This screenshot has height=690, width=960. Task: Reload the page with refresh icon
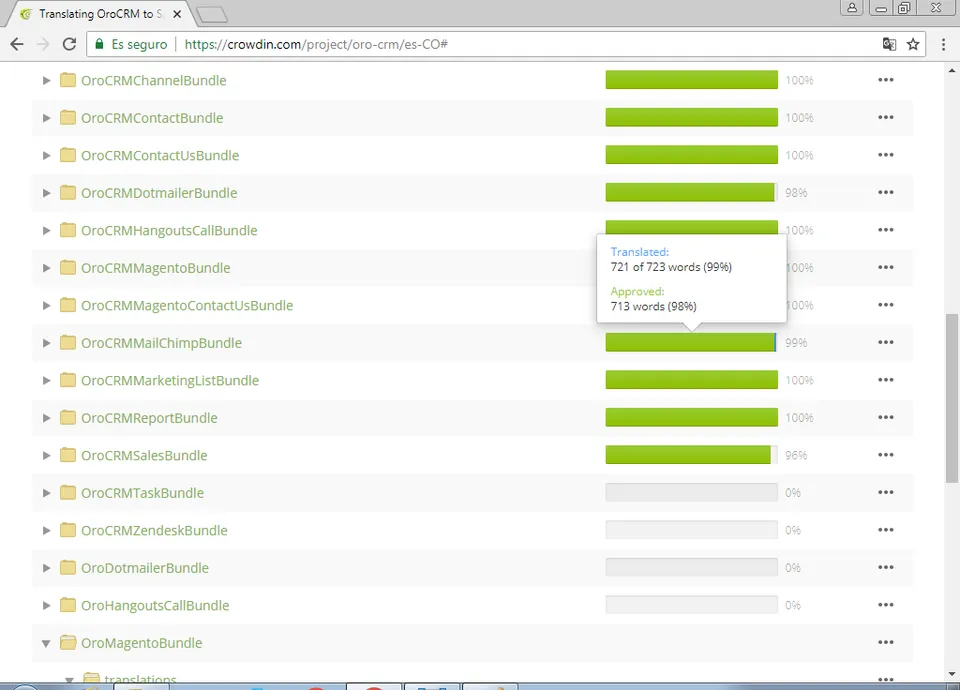[x=69, y=44]
